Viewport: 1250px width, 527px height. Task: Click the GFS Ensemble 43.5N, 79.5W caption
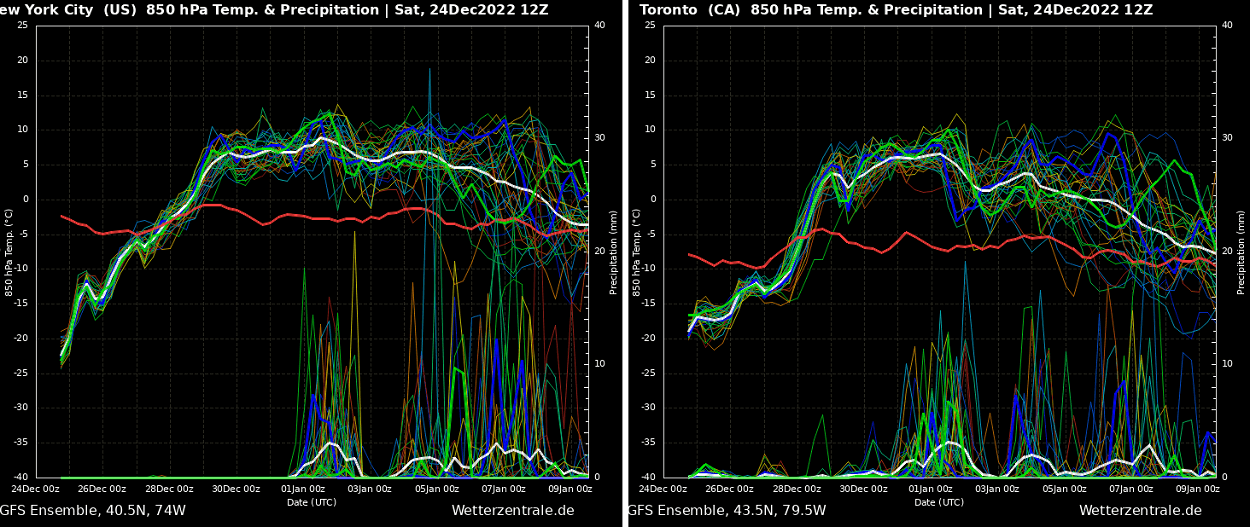[x=727, y=511]
